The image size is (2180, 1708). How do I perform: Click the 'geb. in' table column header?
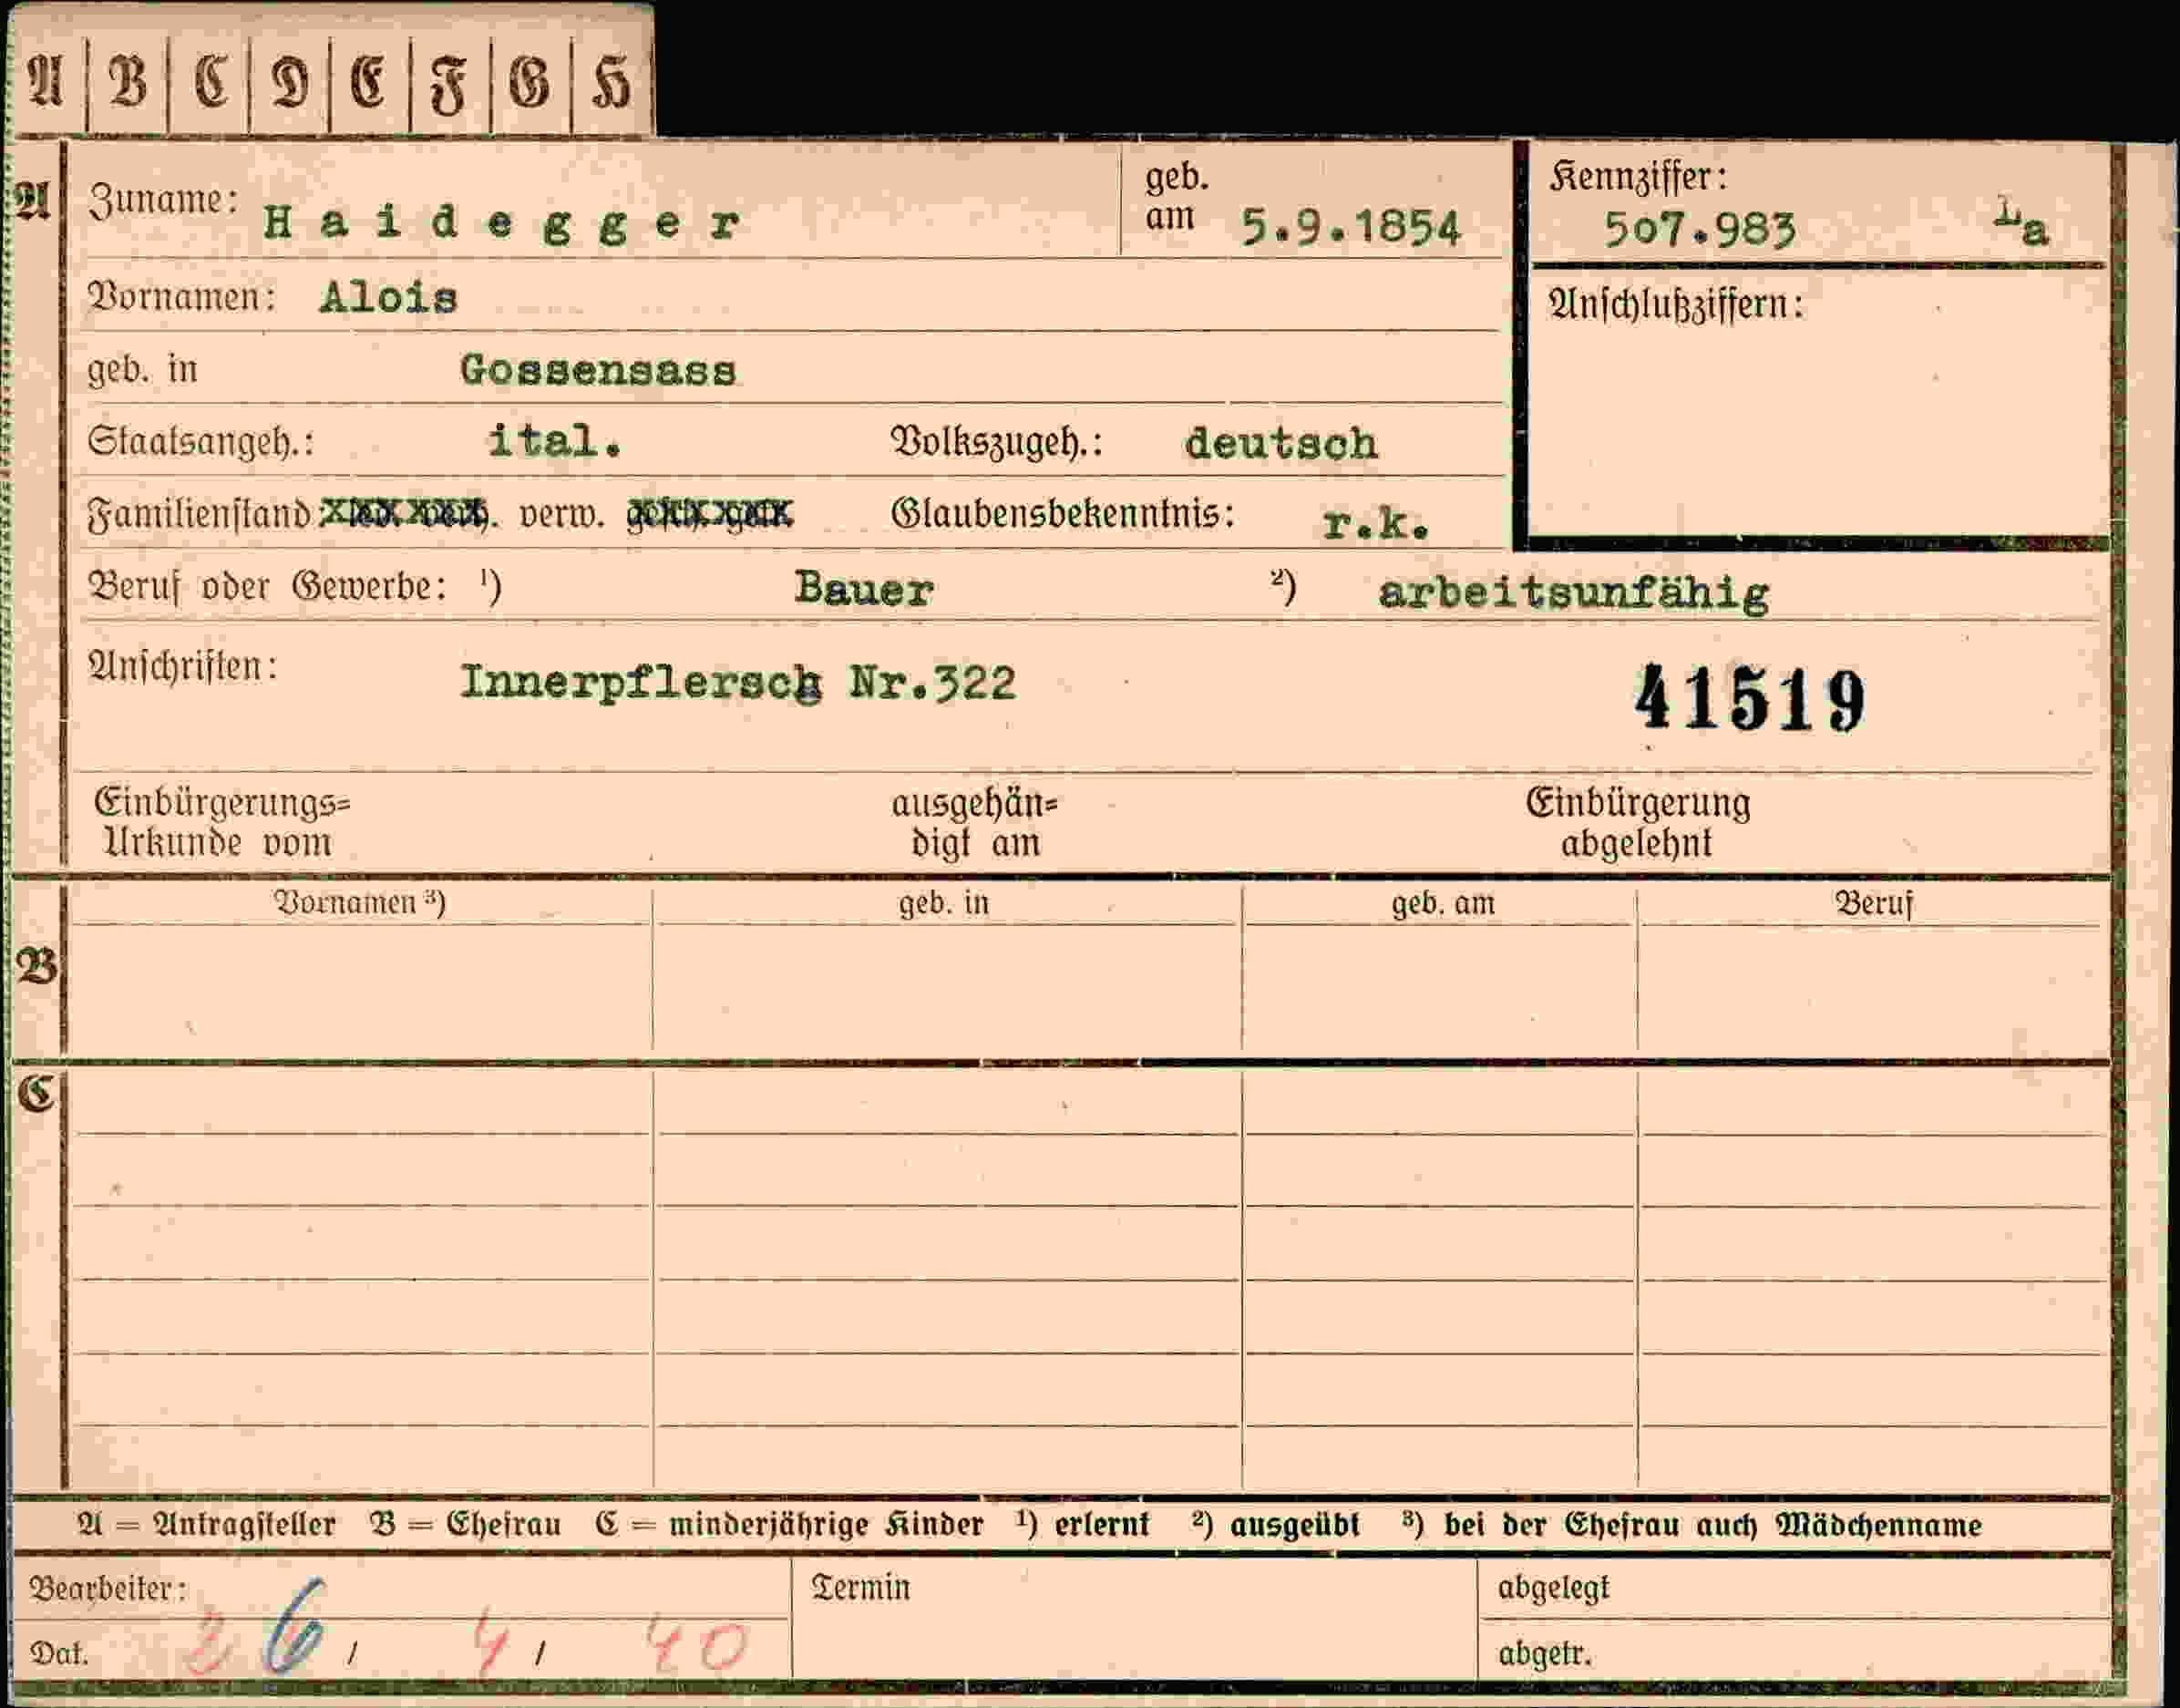tap(944, 904)
